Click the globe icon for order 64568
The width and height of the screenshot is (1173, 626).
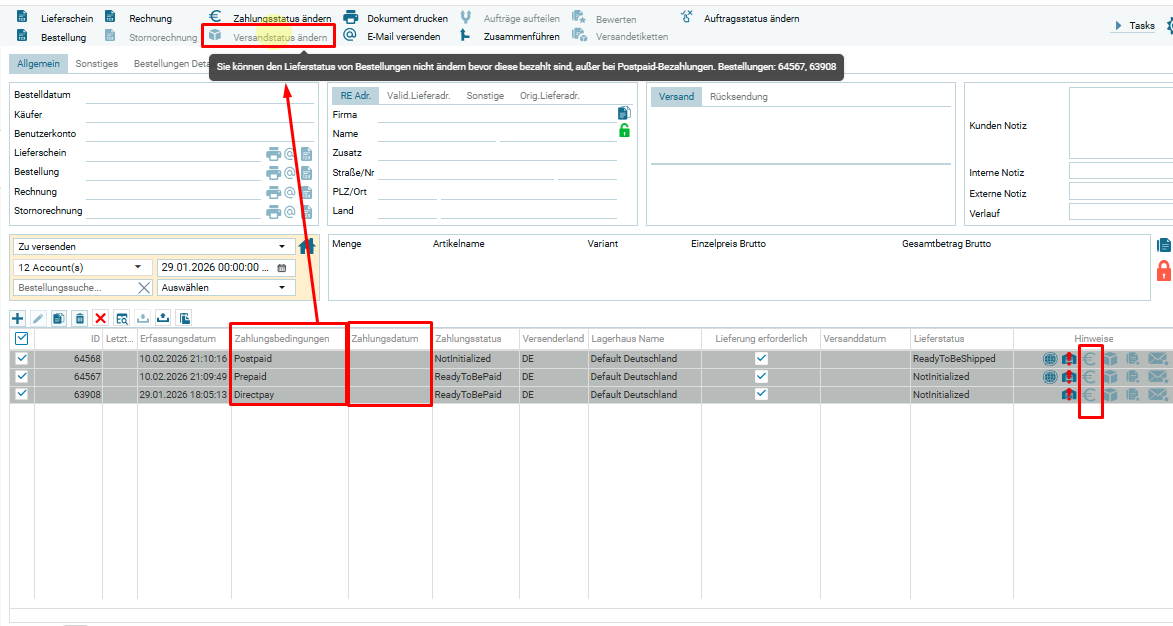pyautogui.click(x=1049, y=359)
